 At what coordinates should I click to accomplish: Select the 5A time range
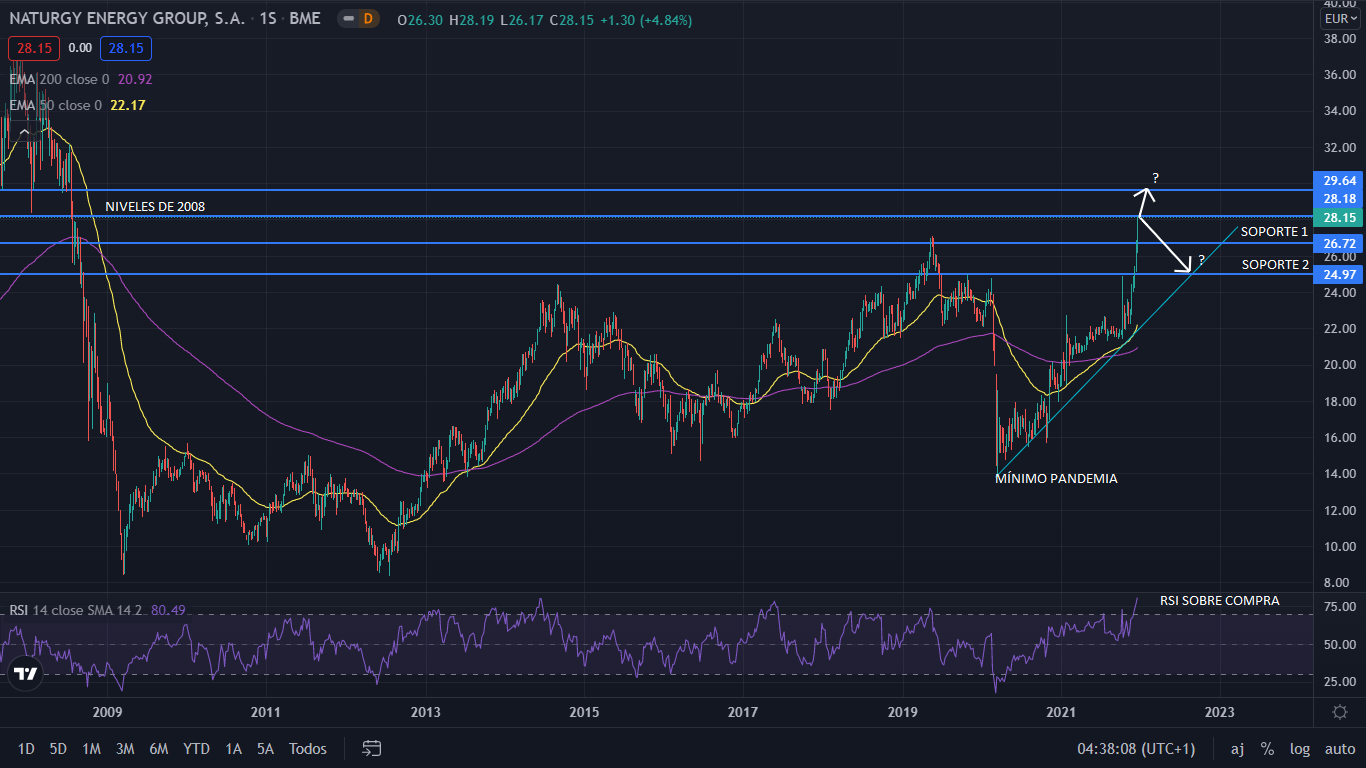point(265,748)
